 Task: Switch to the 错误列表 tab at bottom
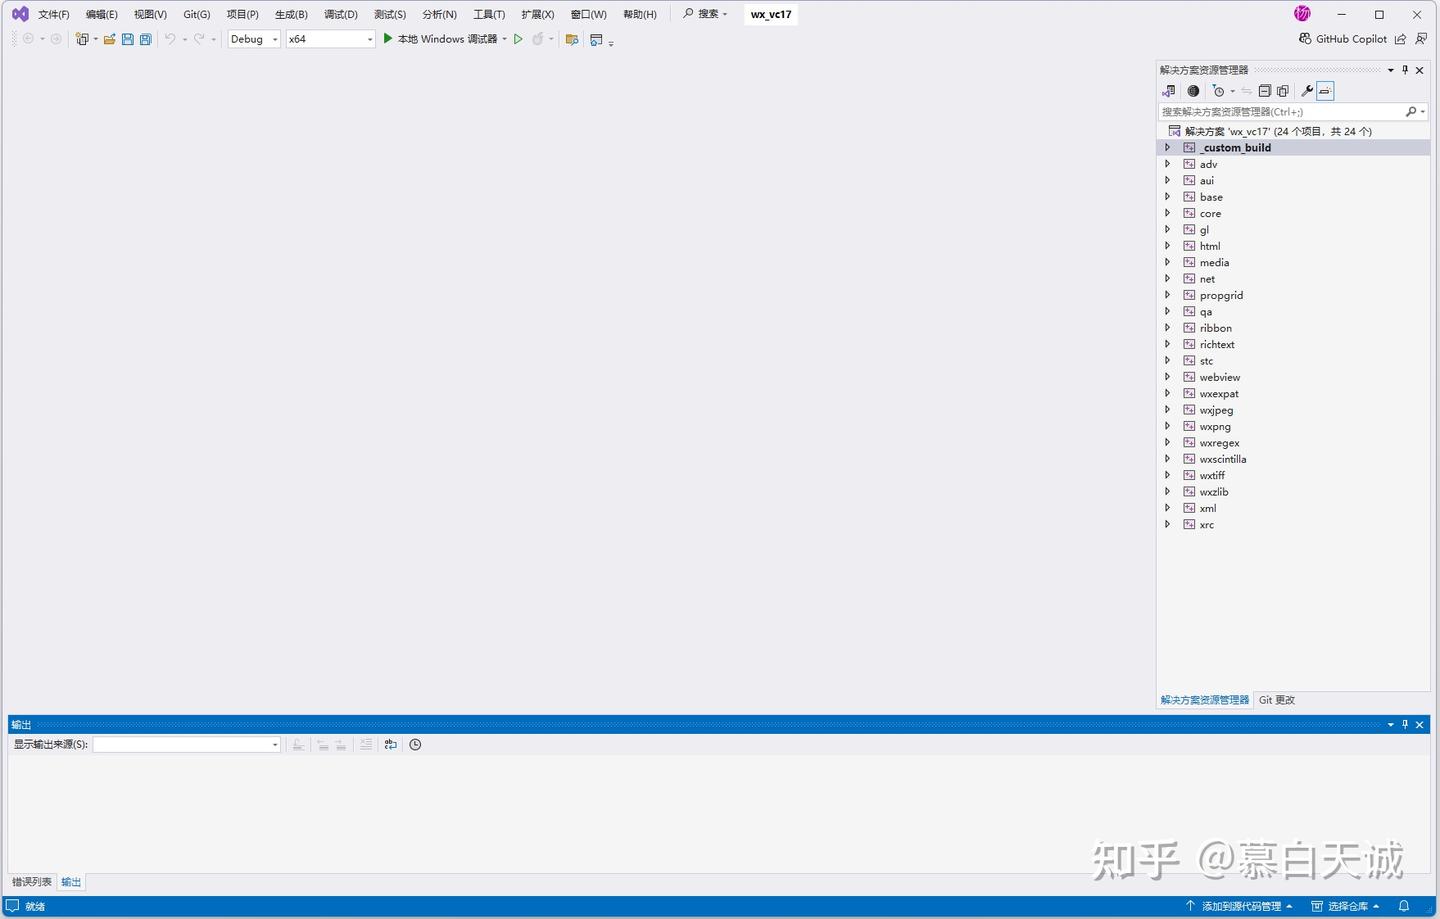coord(31,881)
